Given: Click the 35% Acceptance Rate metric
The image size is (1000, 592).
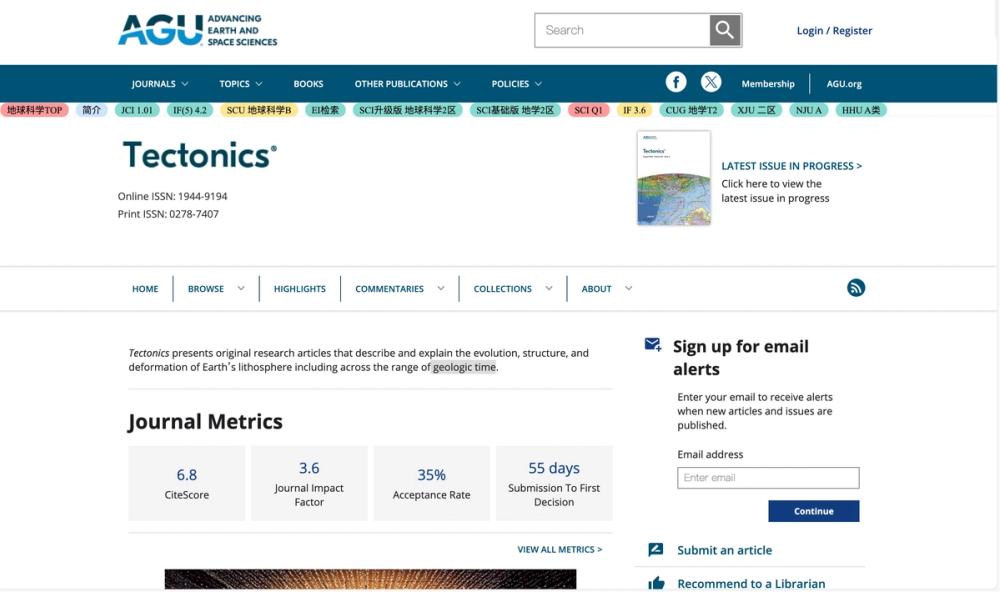Looking at the screenshot, I should [x=432, y=484].
